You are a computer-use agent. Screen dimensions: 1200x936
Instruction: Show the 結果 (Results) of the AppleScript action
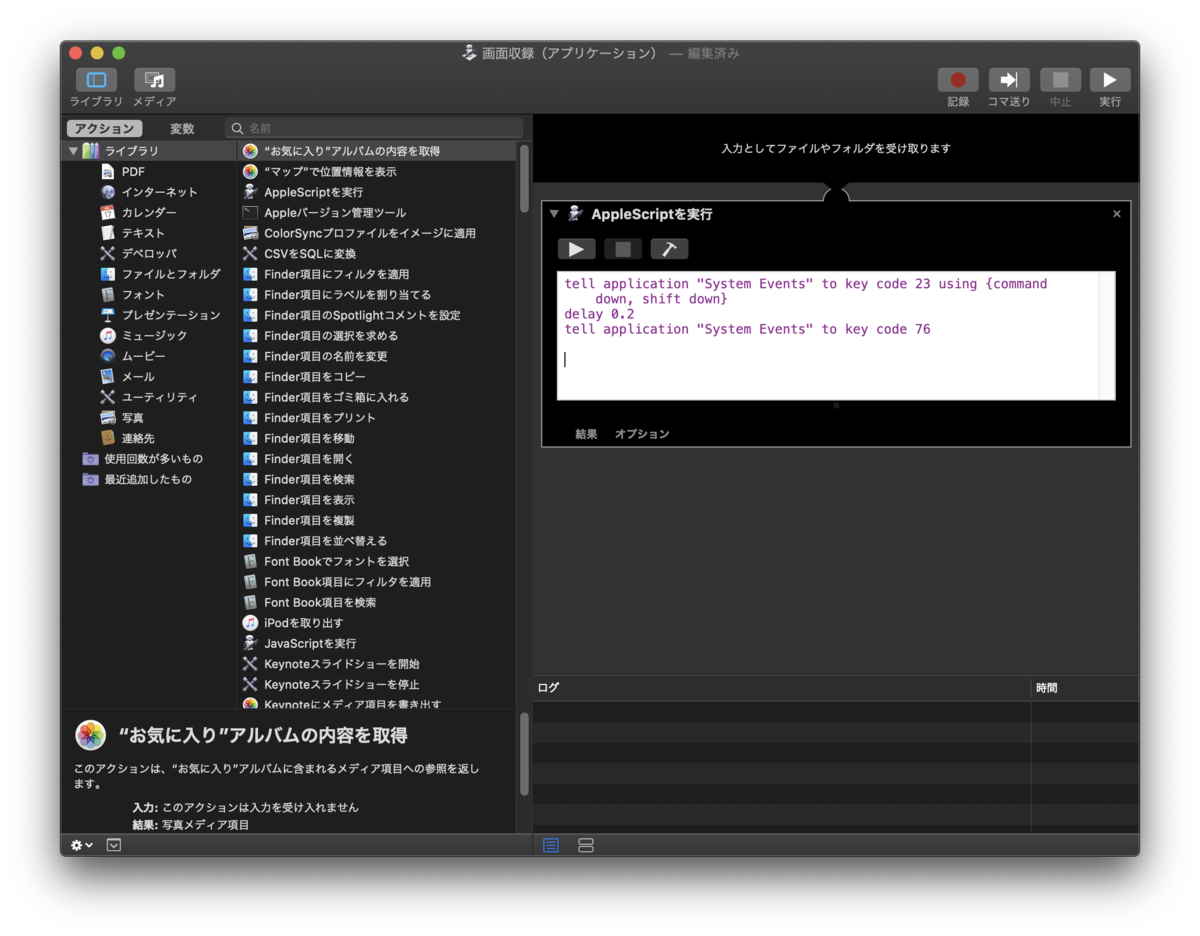click(586, 434)
